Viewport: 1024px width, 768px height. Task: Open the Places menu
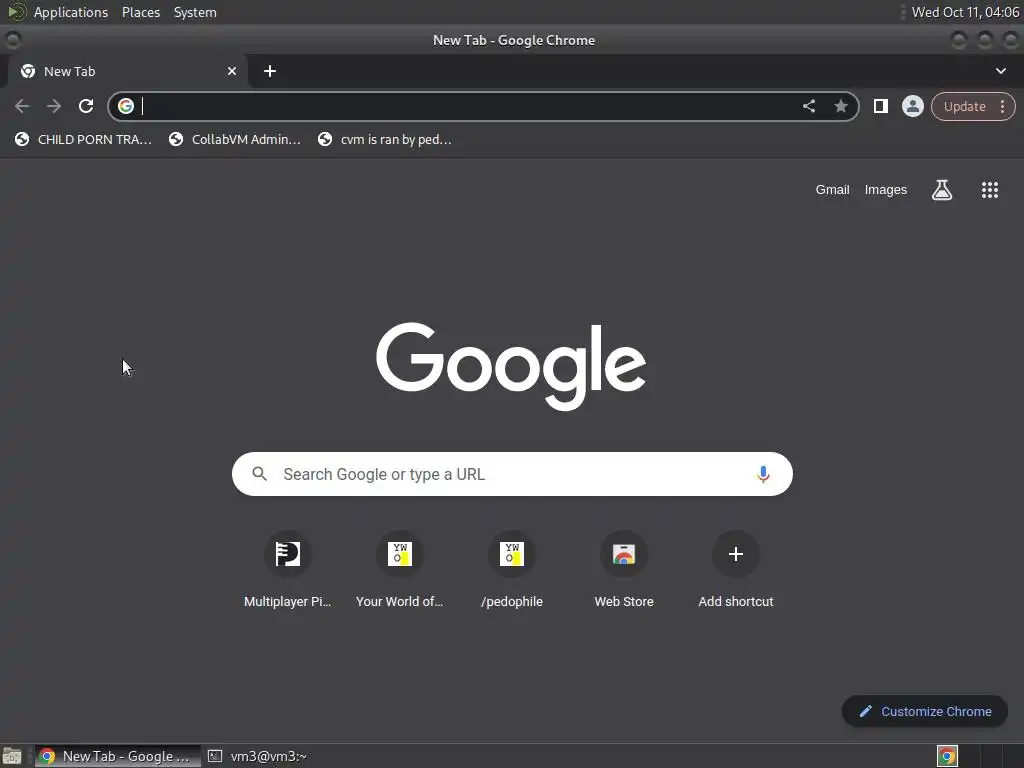click(x=141, y=12)
